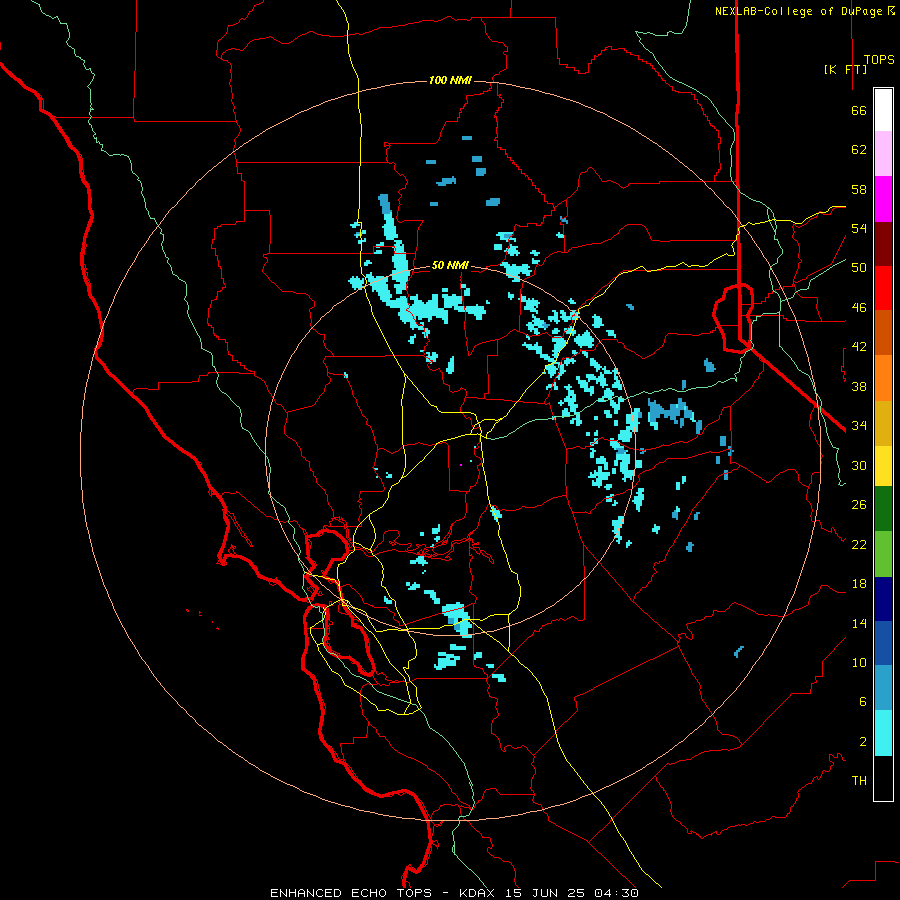Click the '04:30' timestamp
Viewport: 900px width, 900px height.
(x=615, y=893)
